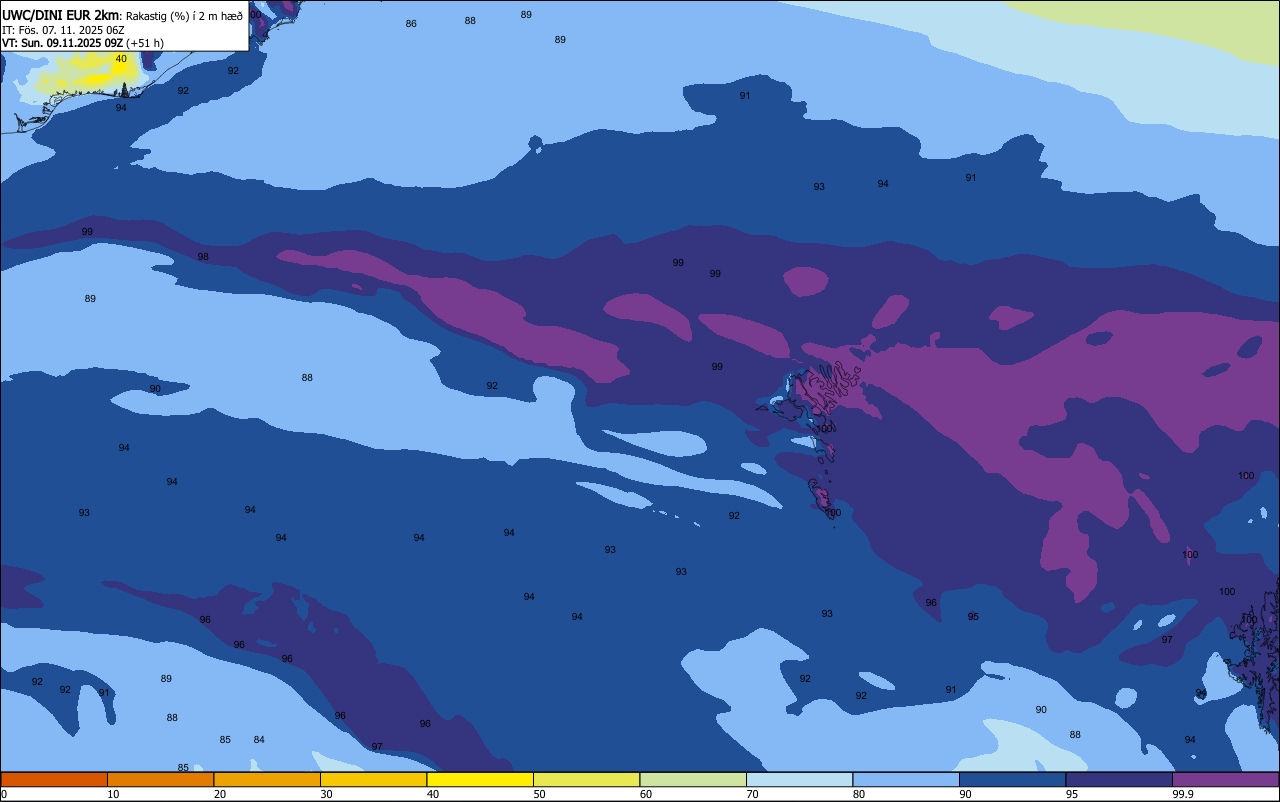Pick the 60–70 pale green legend swatch
Viewport: 1280px width, 802px height.
tap(693, 779)
